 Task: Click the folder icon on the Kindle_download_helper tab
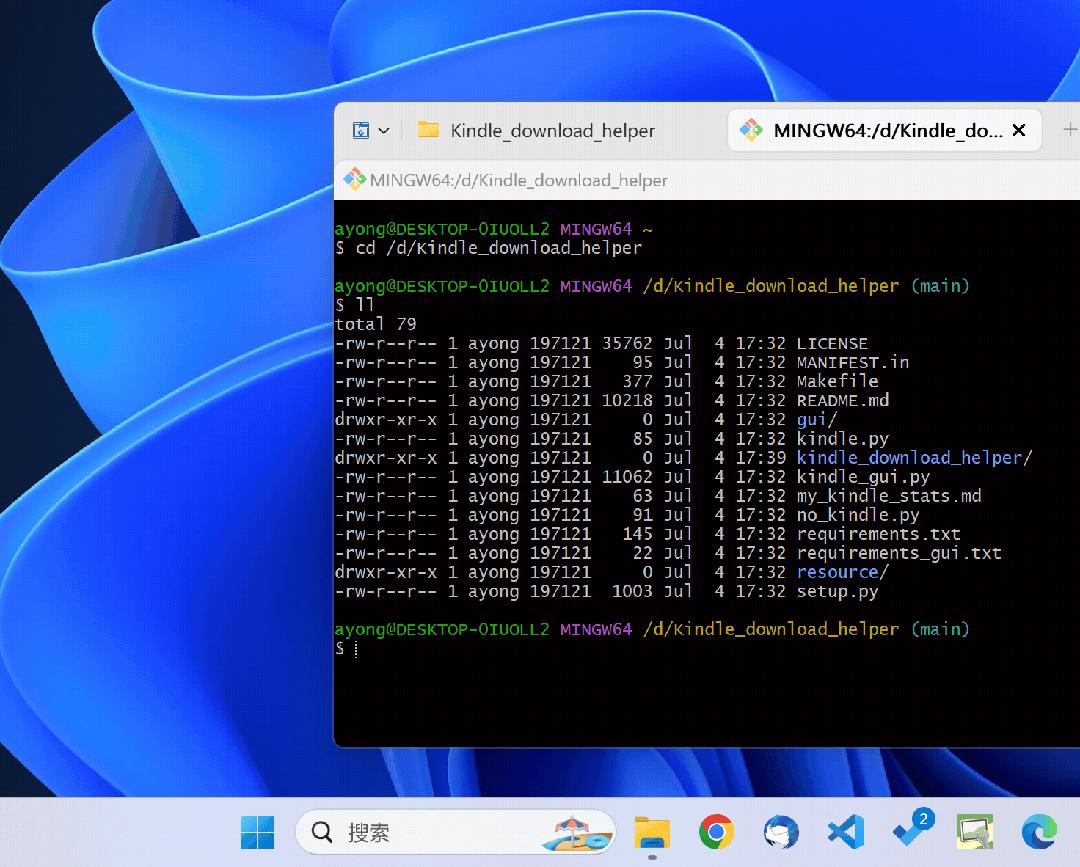click(x=427, y=130)
